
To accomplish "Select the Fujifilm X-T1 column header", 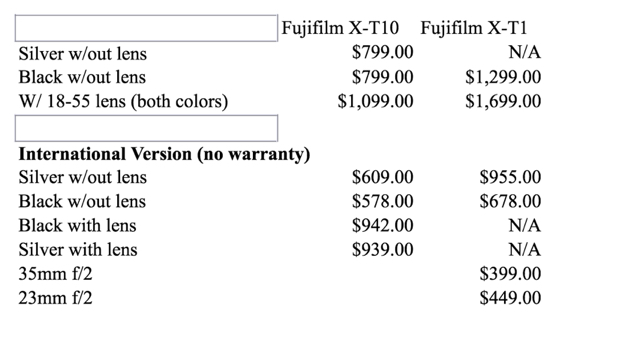I will click(x=474, y=28).
